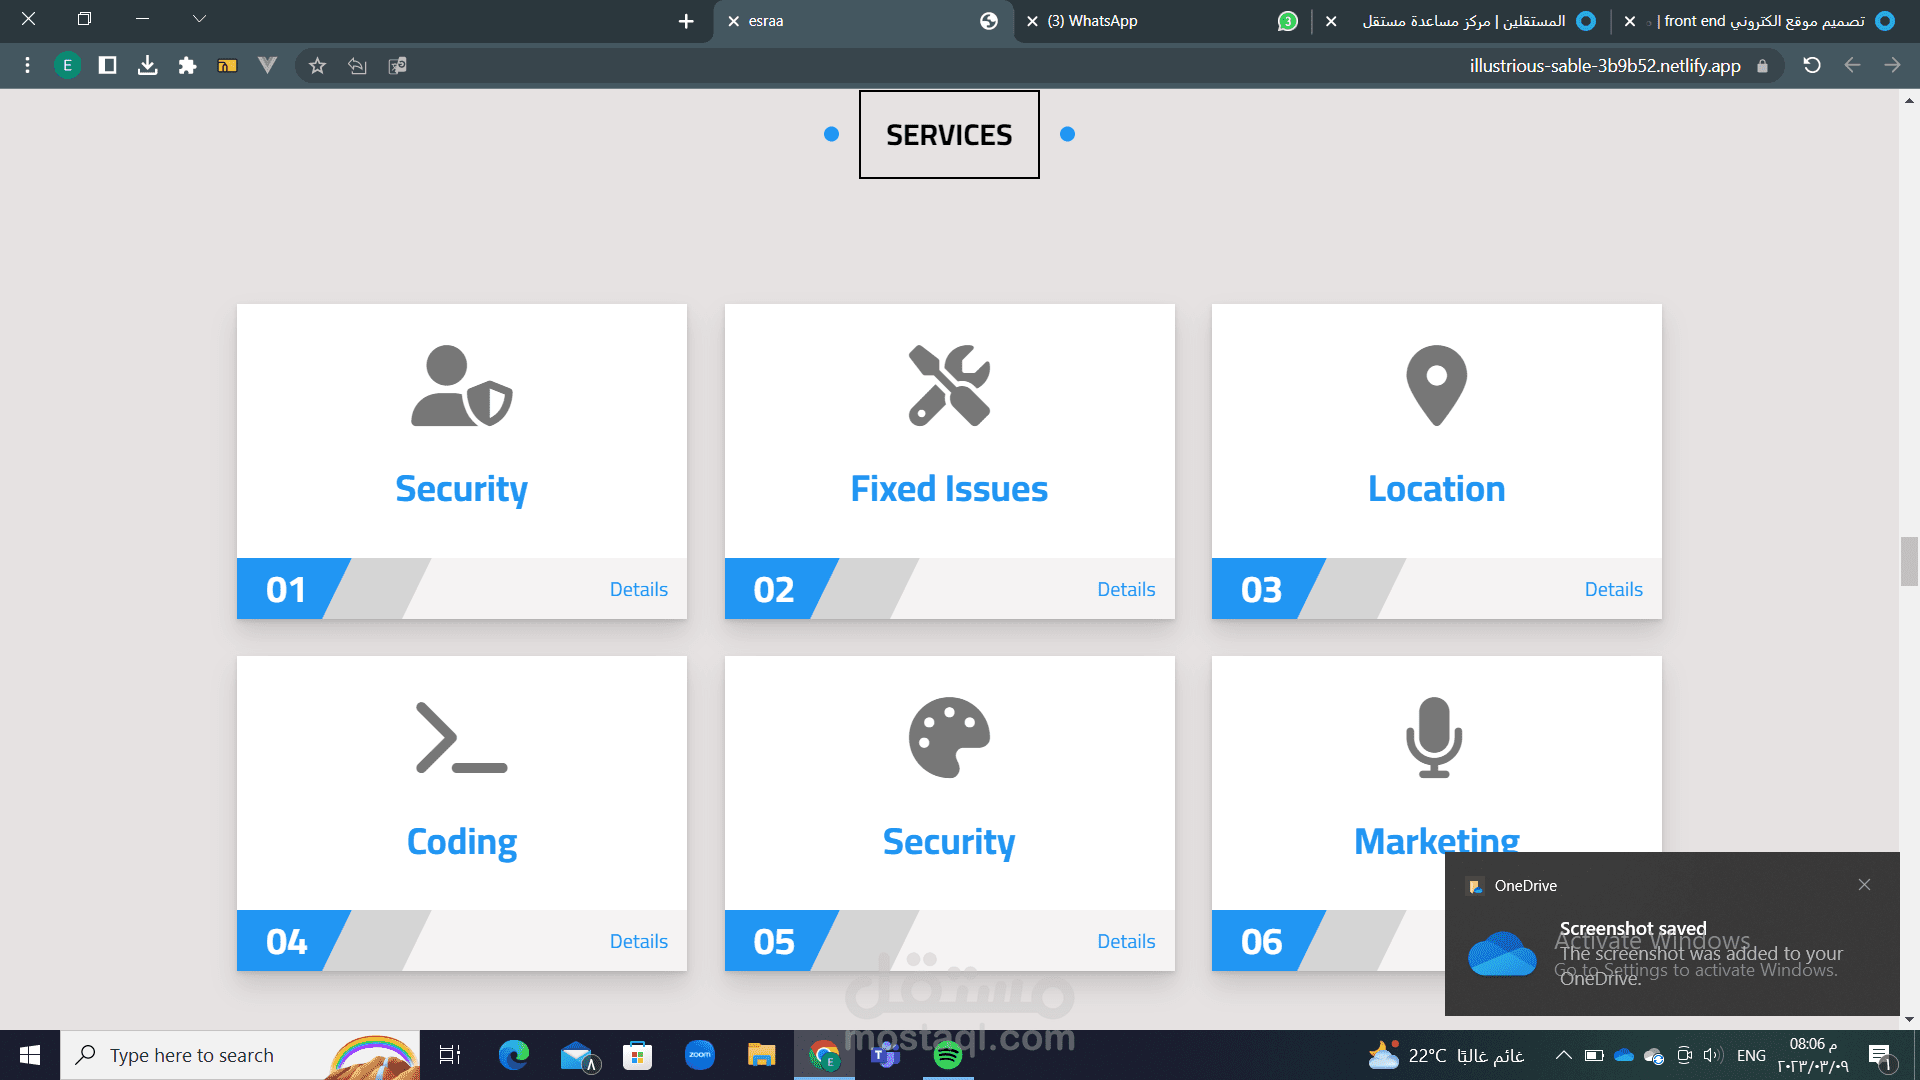Click the share page icon in address bar
1920x1080 pixels.
pyautogui.click(x=357, y=66)
